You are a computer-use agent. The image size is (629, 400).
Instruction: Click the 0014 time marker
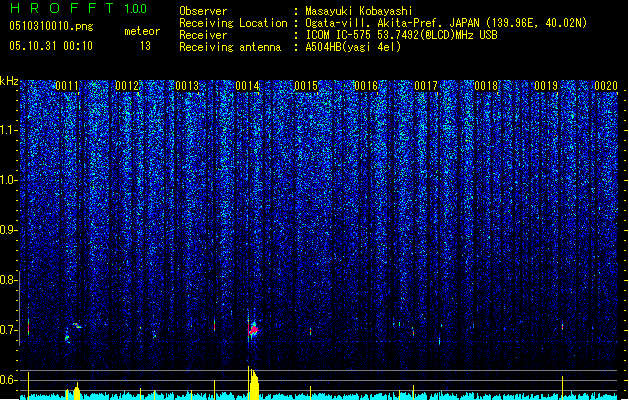coord(247,86)
